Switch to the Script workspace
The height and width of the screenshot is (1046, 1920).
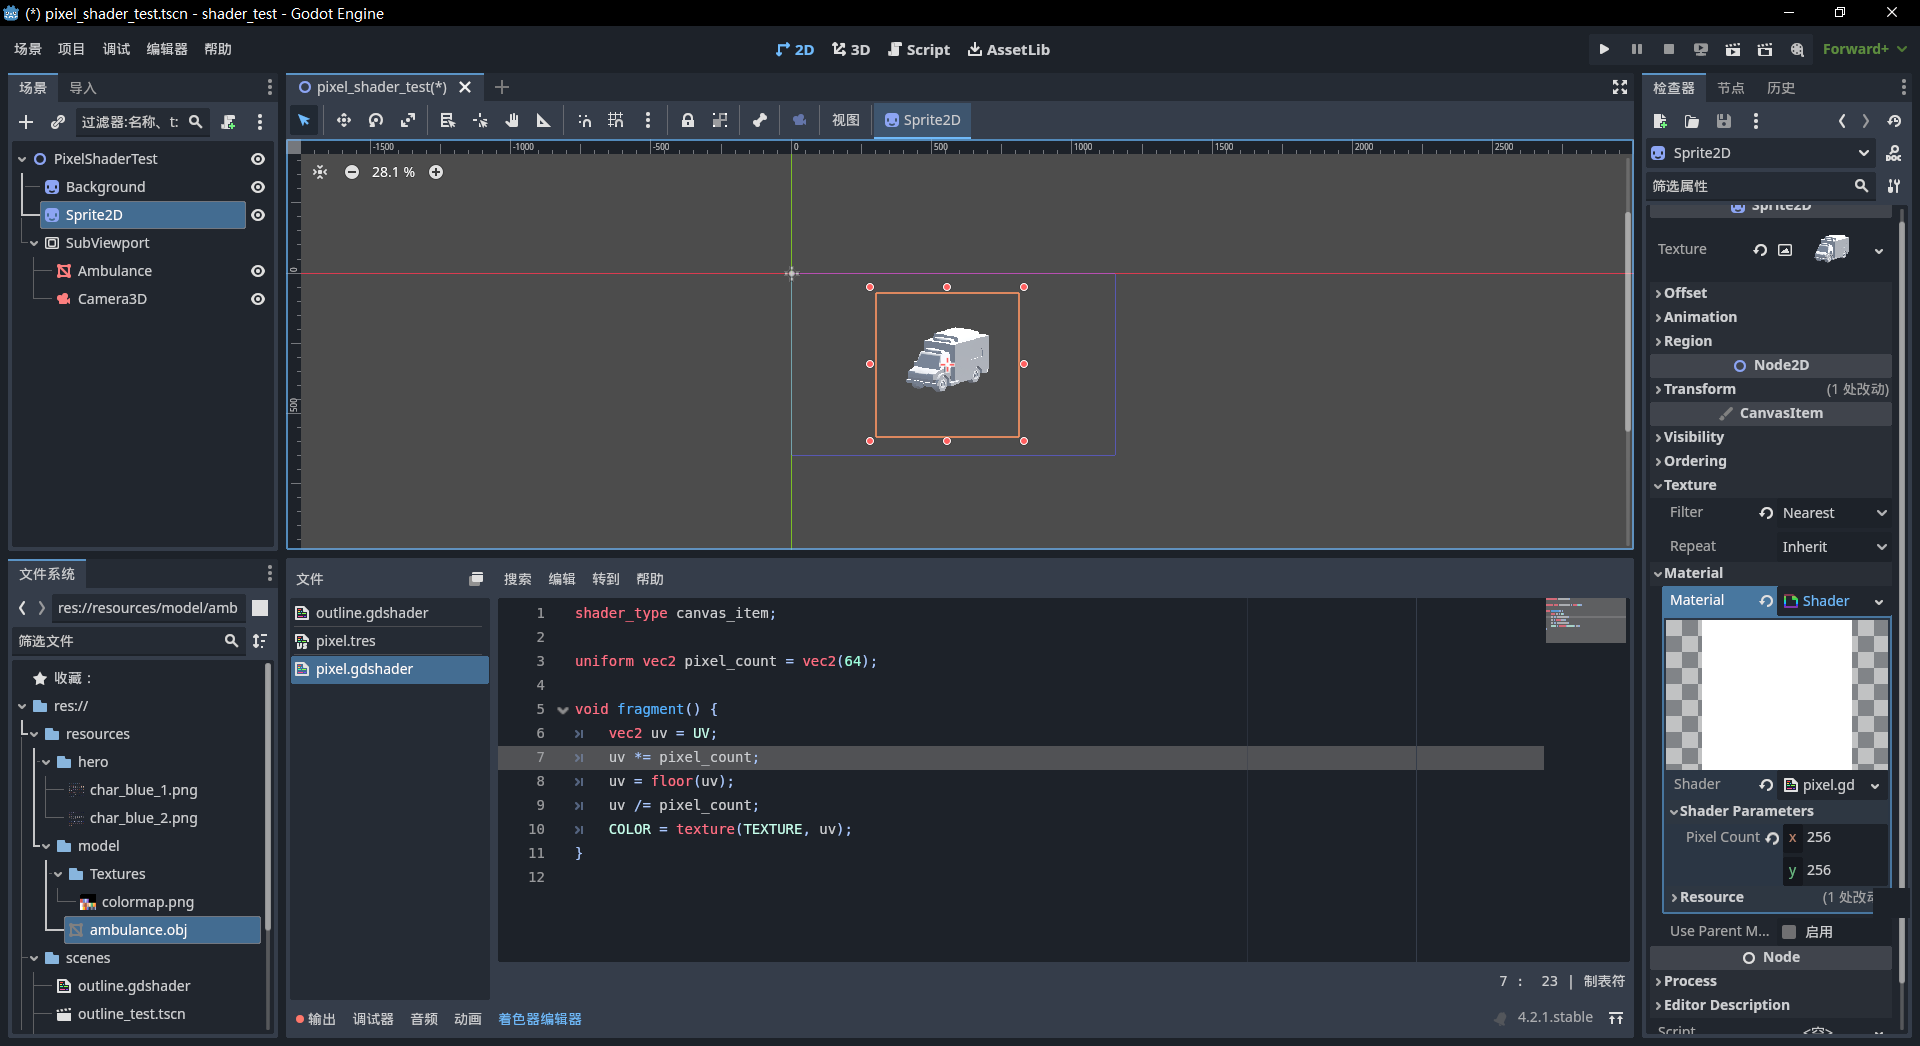pyautogui.click(x=919, y=49)
